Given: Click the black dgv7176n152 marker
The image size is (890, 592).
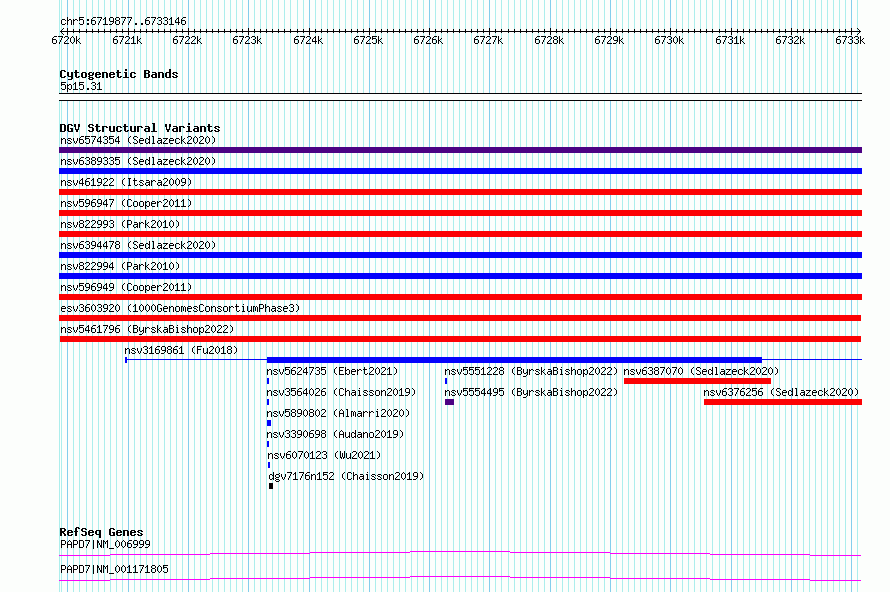Looking at the screenshot, I should (271, 486).
